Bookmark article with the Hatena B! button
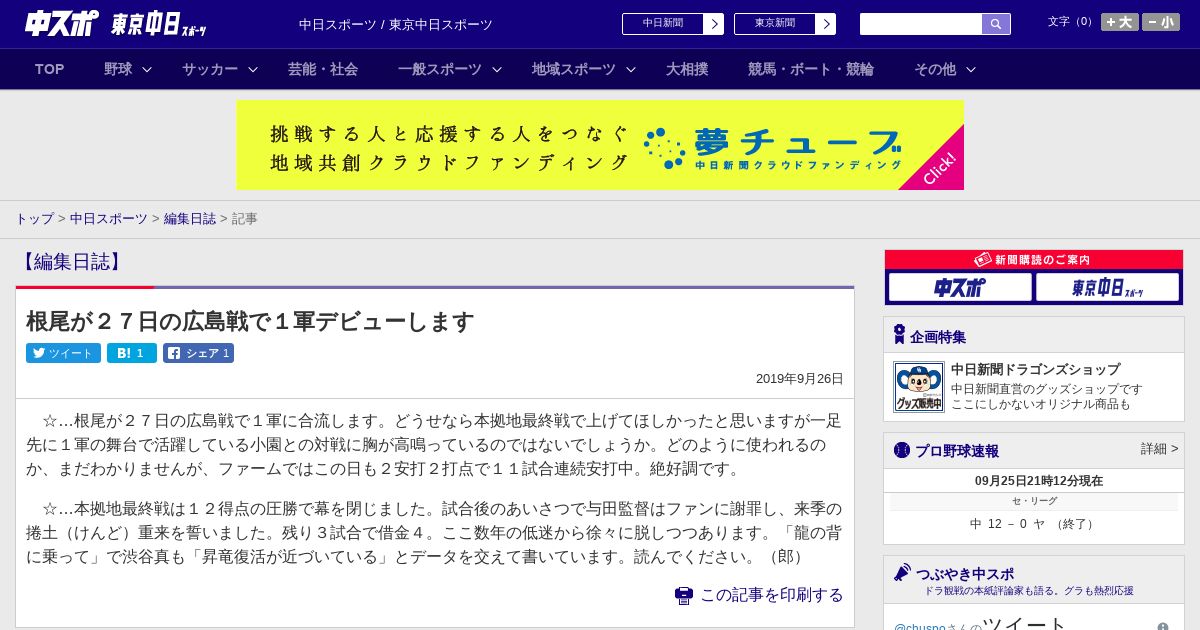The image size is (1200, 630). click(132, 353)
